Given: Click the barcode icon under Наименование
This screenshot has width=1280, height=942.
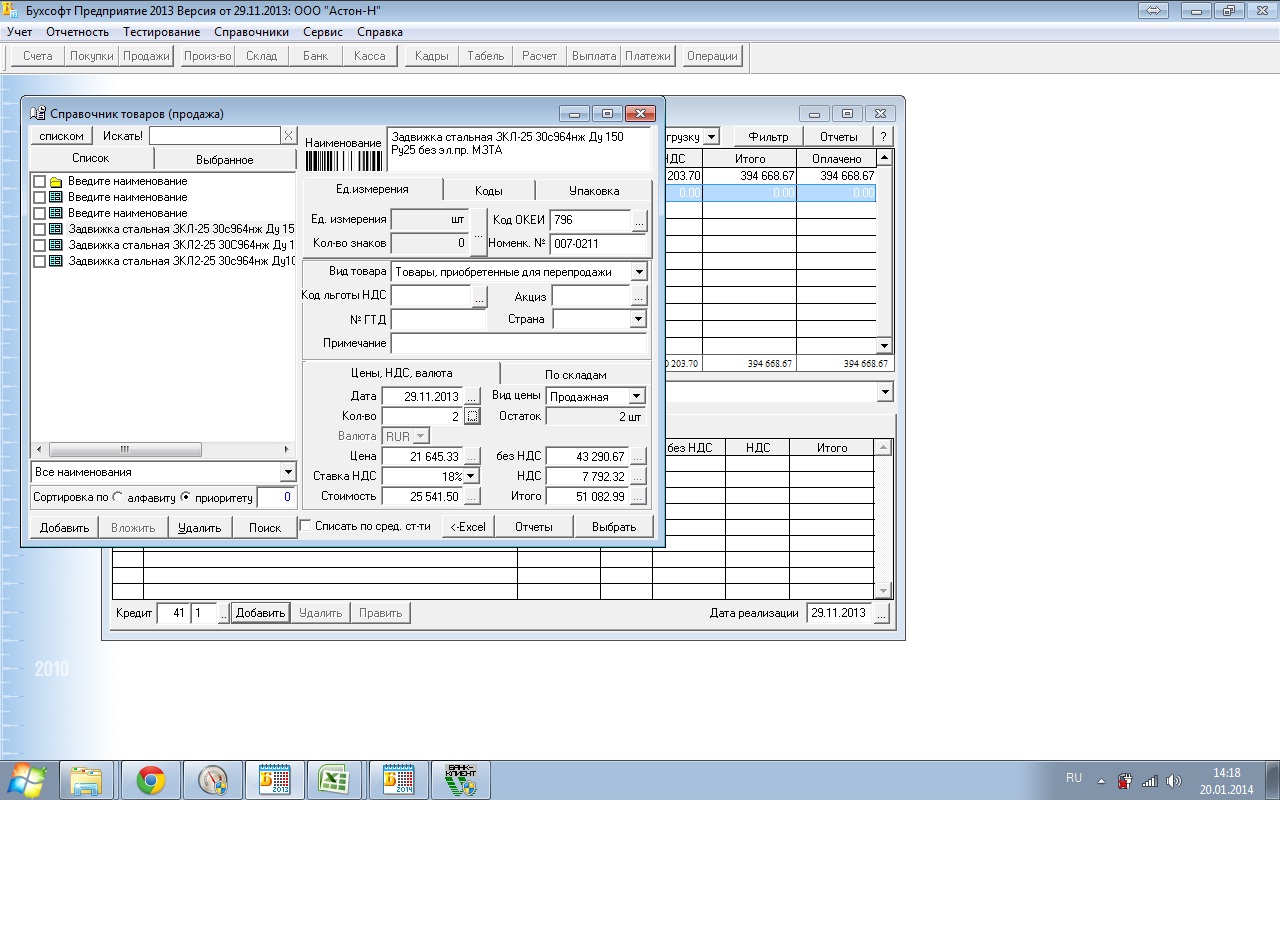Looking at the screenshot, I should [x=343, y=161].
